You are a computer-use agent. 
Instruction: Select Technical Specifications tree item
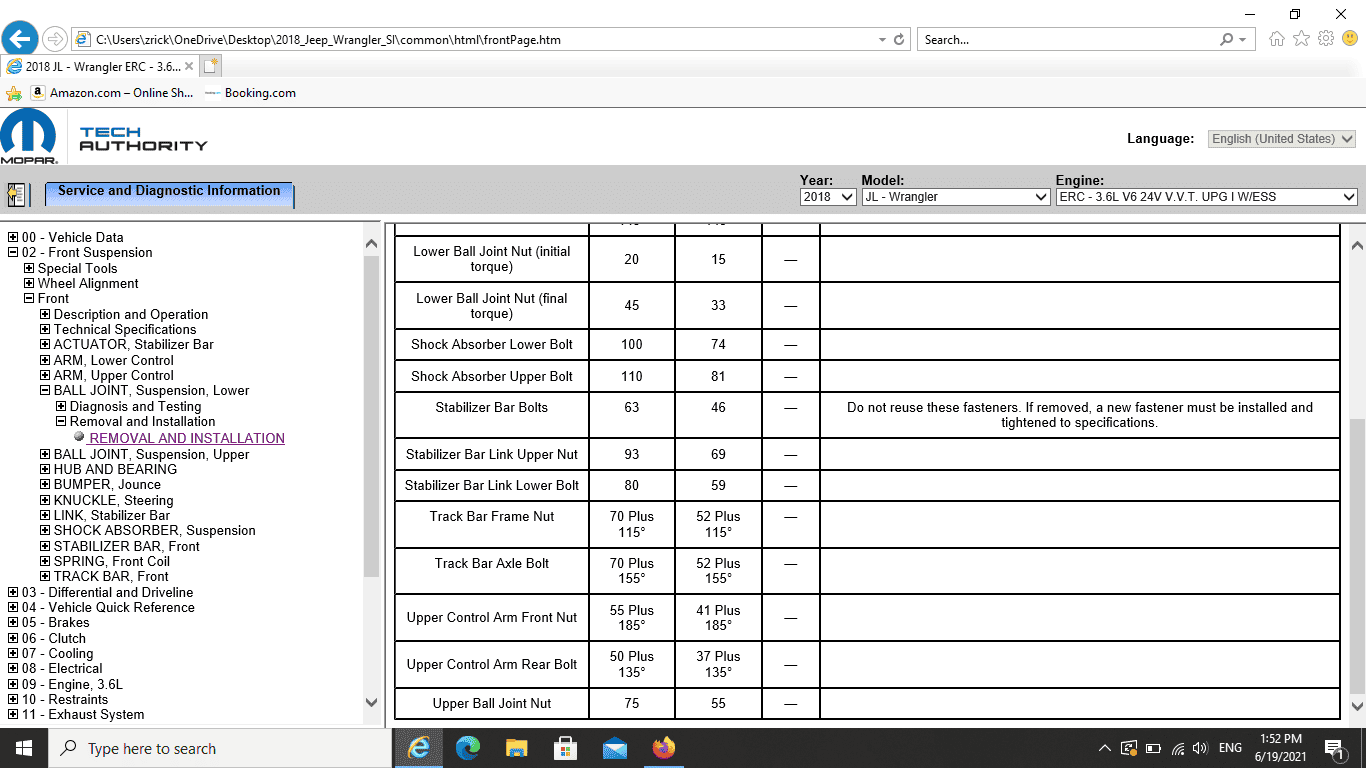tap(125, 329)
